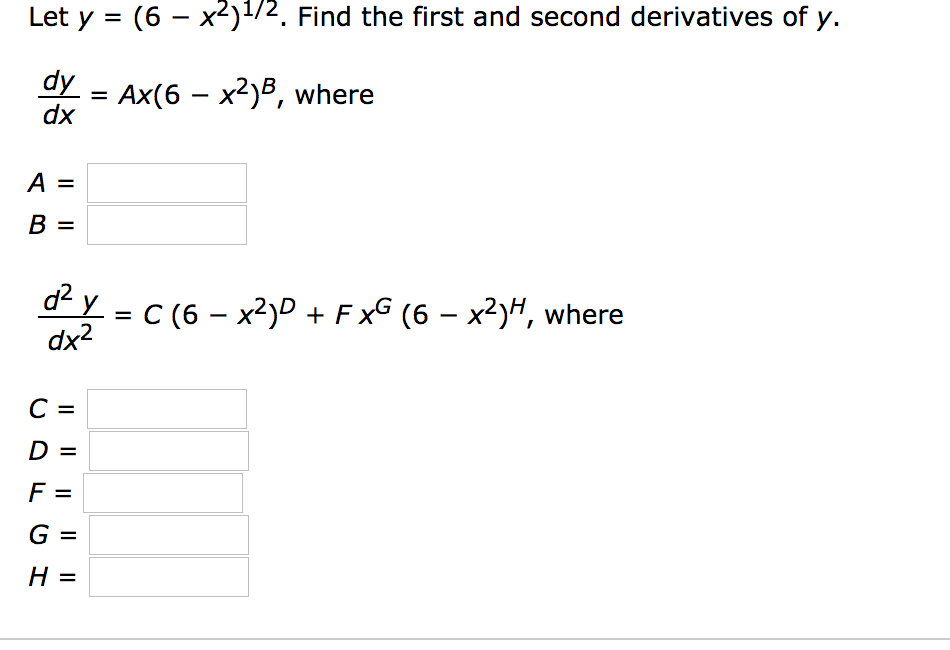Click the horizontal divider at page bottom
Image resolution: width=950 pixels, height=650 pixels.
[475, 636]
